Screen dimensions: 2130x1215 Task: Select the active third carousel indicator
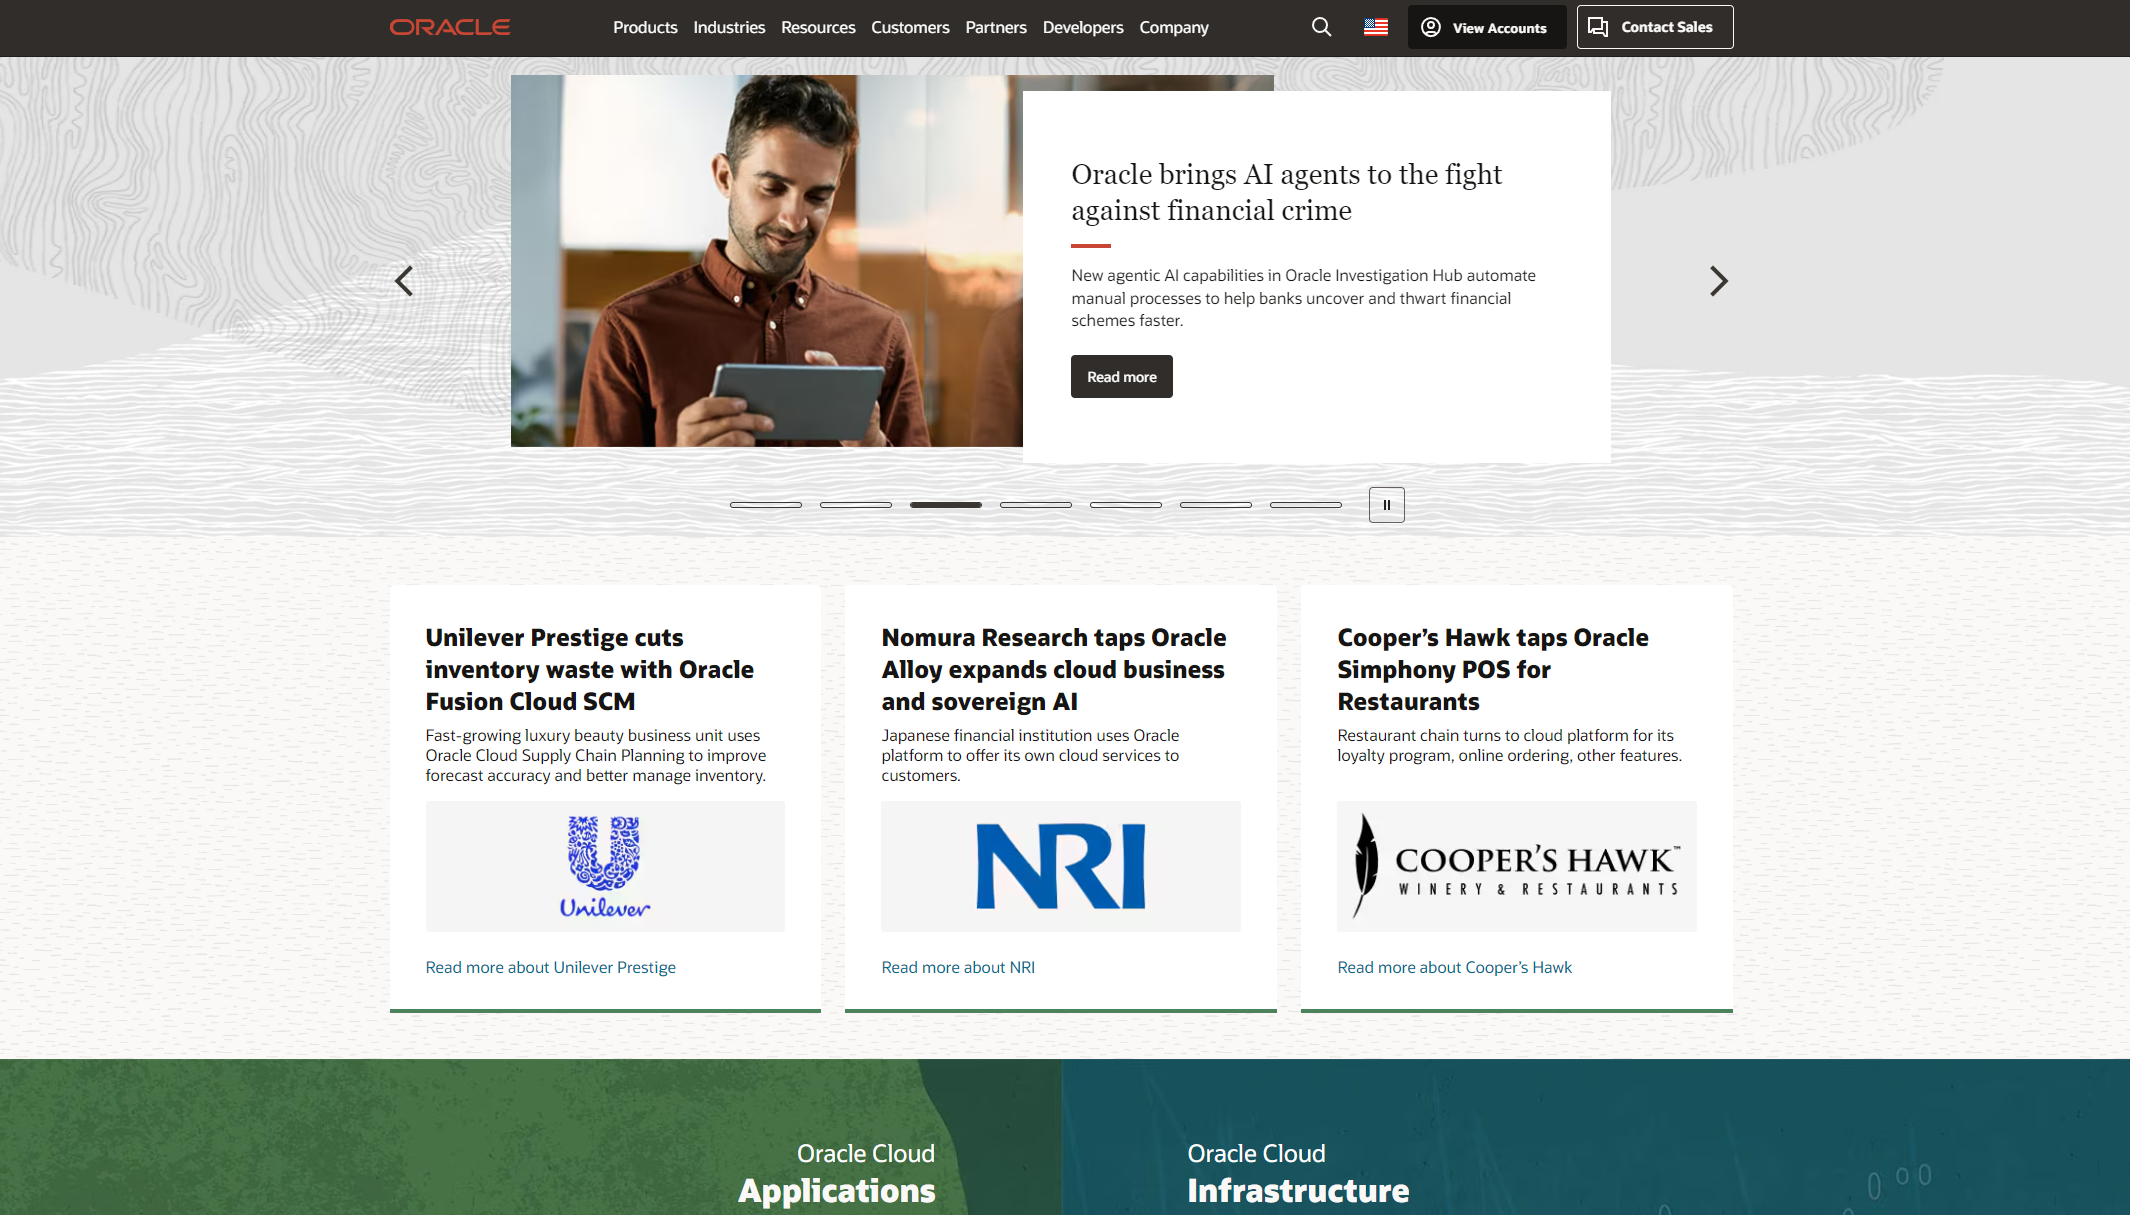pos(946,505)
